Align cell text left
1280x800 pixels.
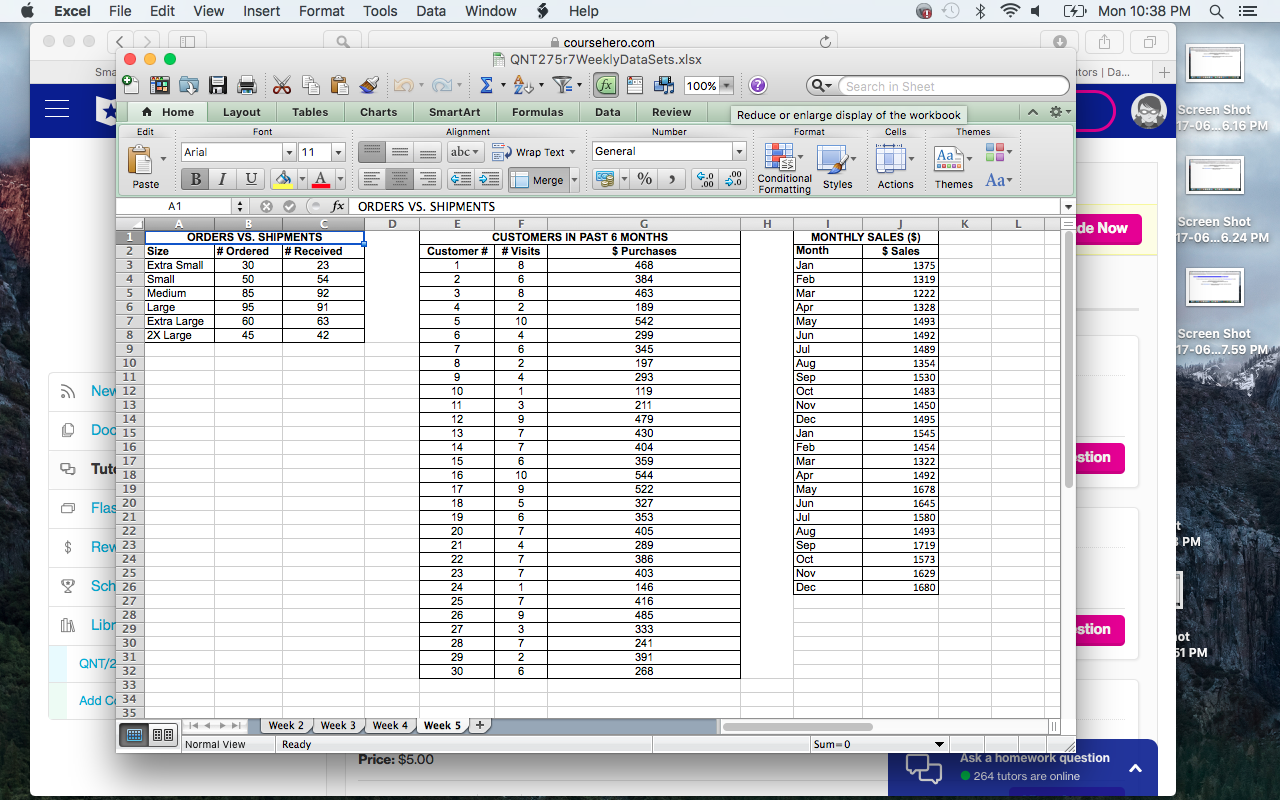372,179
